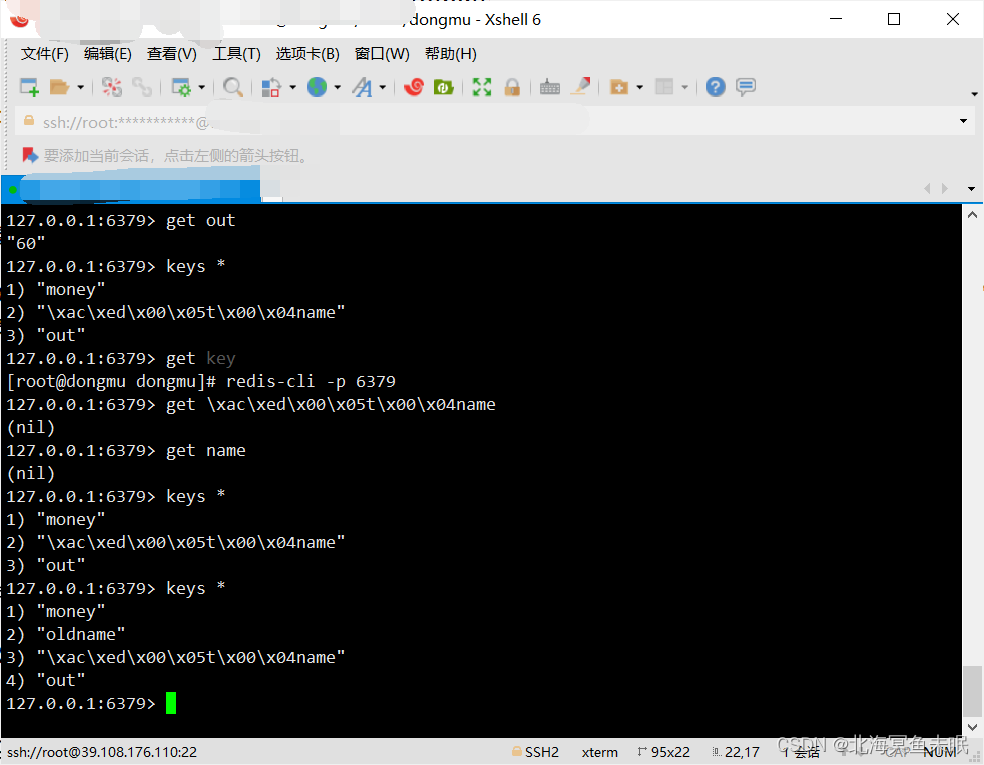Expand the Font dropdown arrow
The image size is (984, 765).
click(382, 87)
